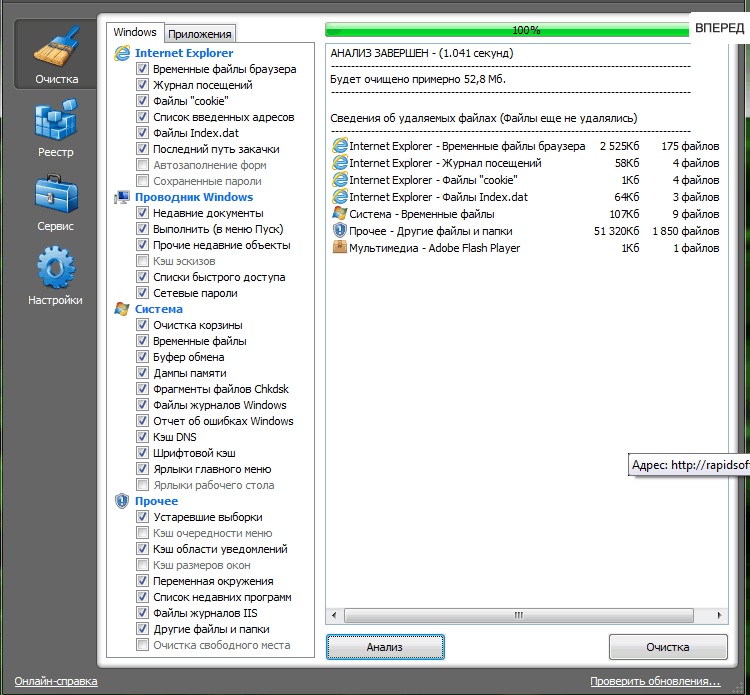Image resolution: width=750 pixels, height=695 pixels.
Task: Click the Система Windows flag icon
Action: click(x=122, y=309)
